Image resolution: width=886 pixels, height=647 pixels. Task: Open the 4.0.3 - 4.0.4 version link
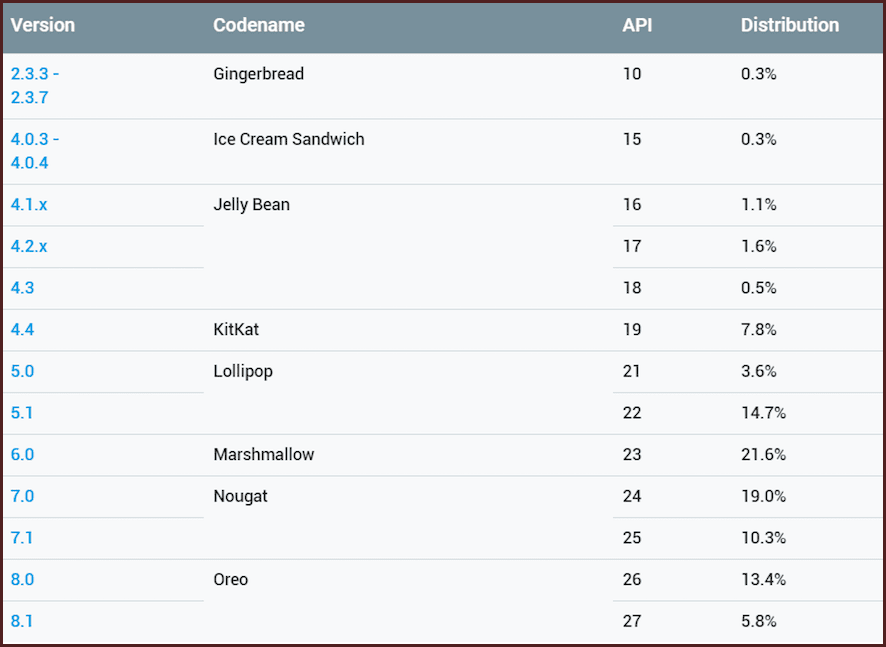tap(35, 150)
